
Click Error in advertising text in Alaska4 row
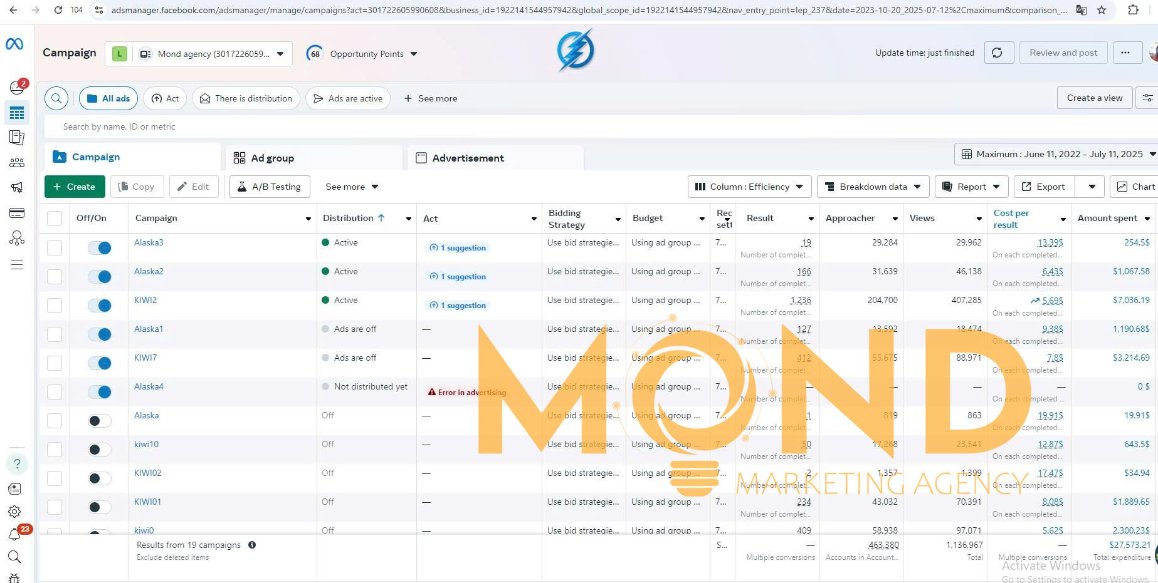coord(467,392)
